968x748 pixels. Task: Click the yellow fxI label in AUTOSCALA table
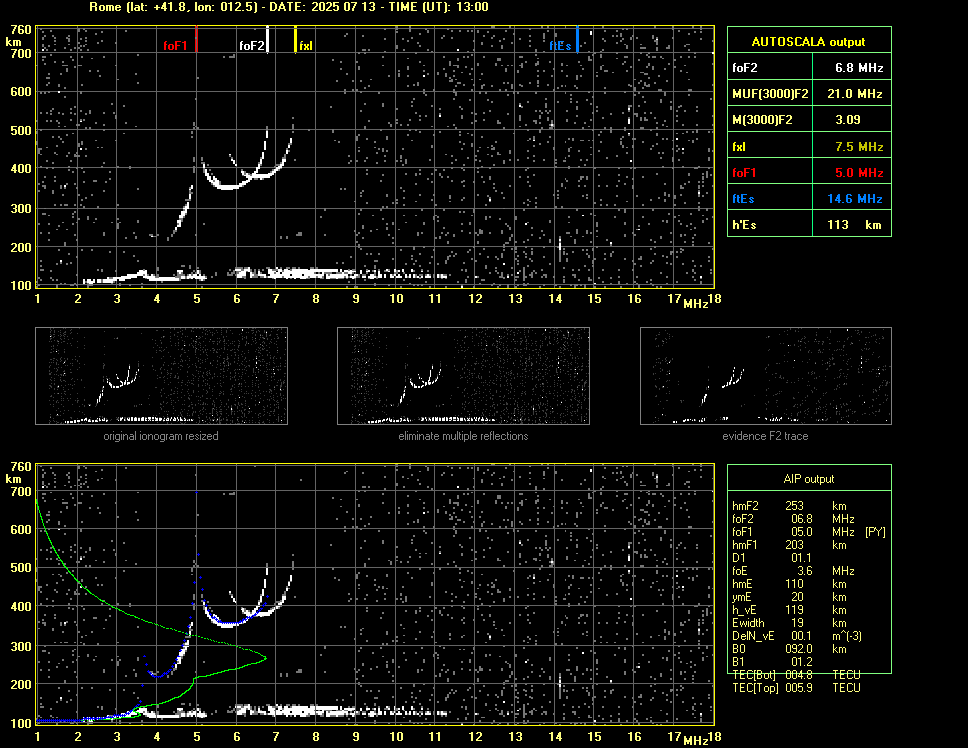(739, 147)
